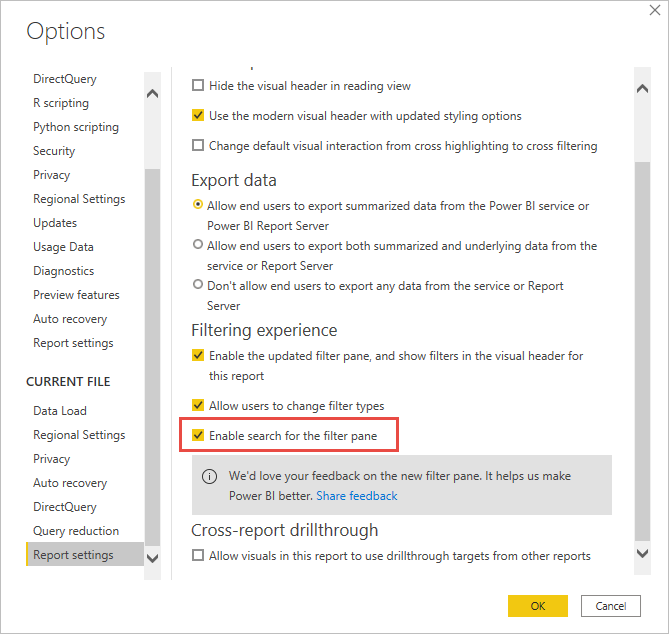Click the info icon in feedback banner
Viewport: 669px width, 634px height.
(x=209, y=476)
